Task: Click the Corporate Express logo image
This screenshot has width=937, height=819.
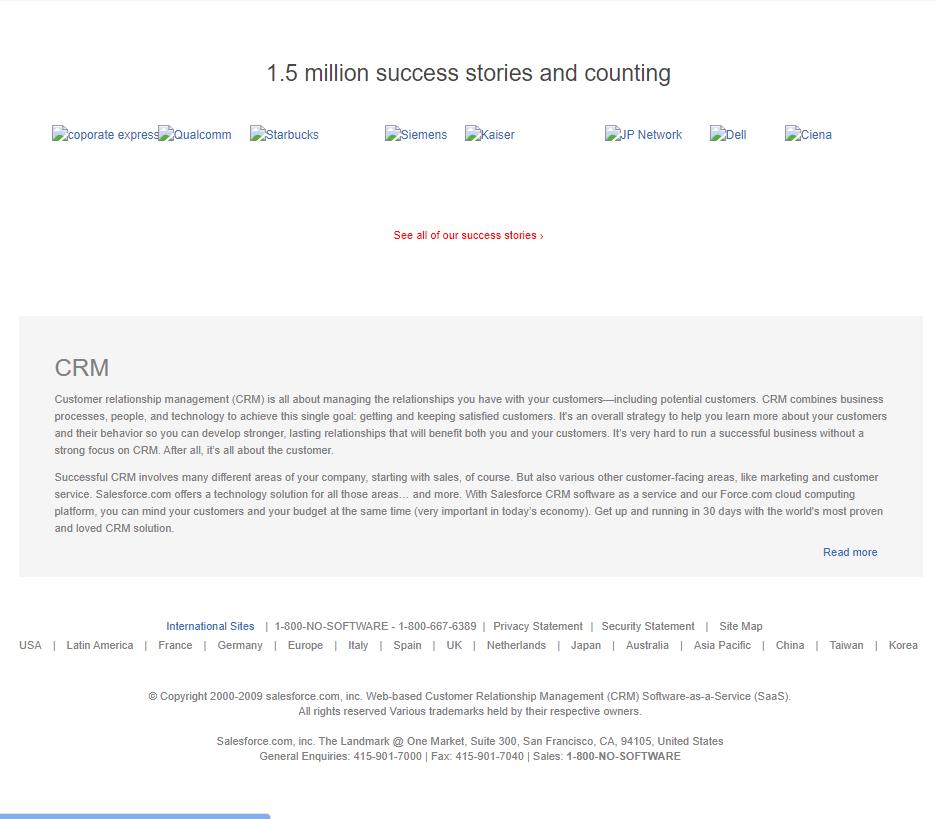Action: coord(104,135)
